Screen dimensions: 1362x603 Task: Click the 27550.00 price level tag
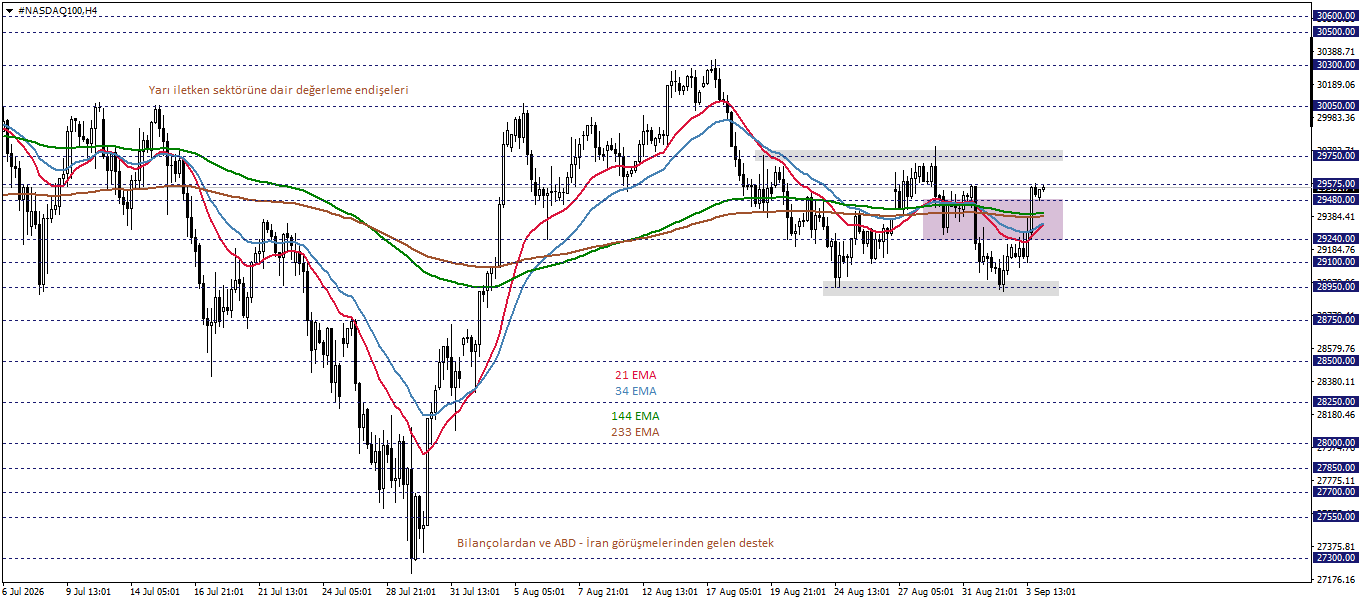(1337, 516)
